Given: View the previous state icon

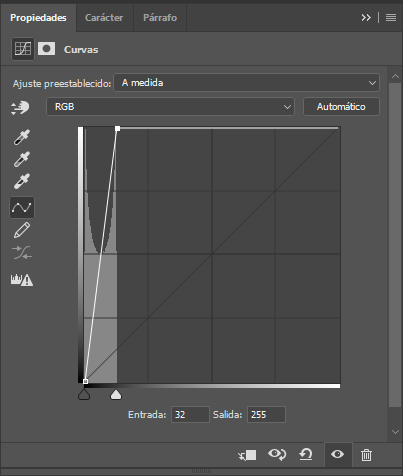Looking at the screenshot, I should (277, 454).
